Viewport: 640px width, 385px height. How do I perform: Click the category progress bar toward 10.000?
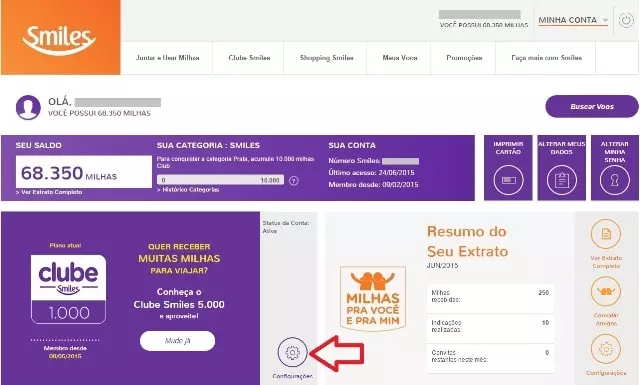click(220, 180)
